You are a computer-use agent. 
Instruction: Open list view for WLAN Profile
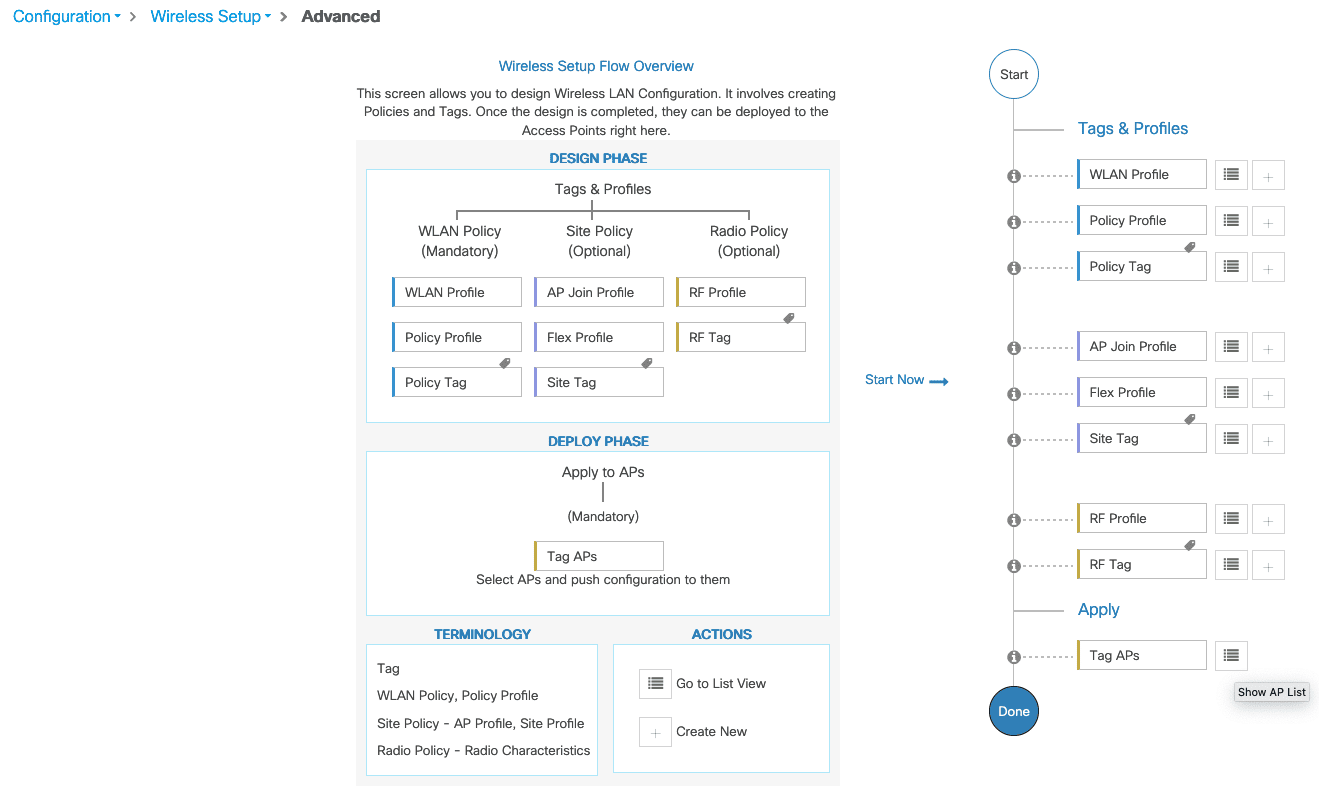pos(1231,175)
